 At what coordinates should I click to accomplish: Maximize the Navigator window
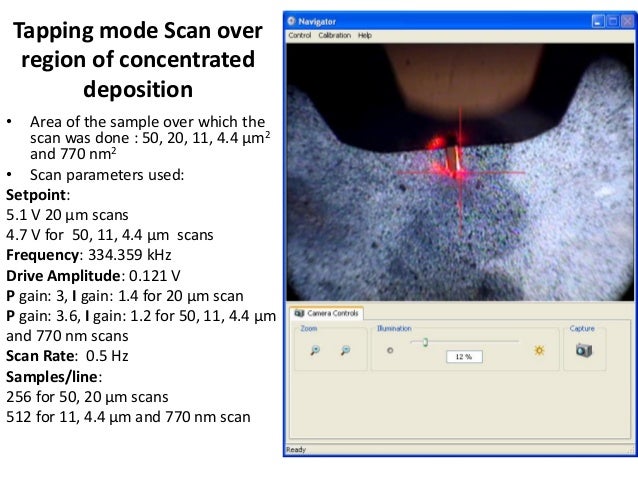(612, 21)
